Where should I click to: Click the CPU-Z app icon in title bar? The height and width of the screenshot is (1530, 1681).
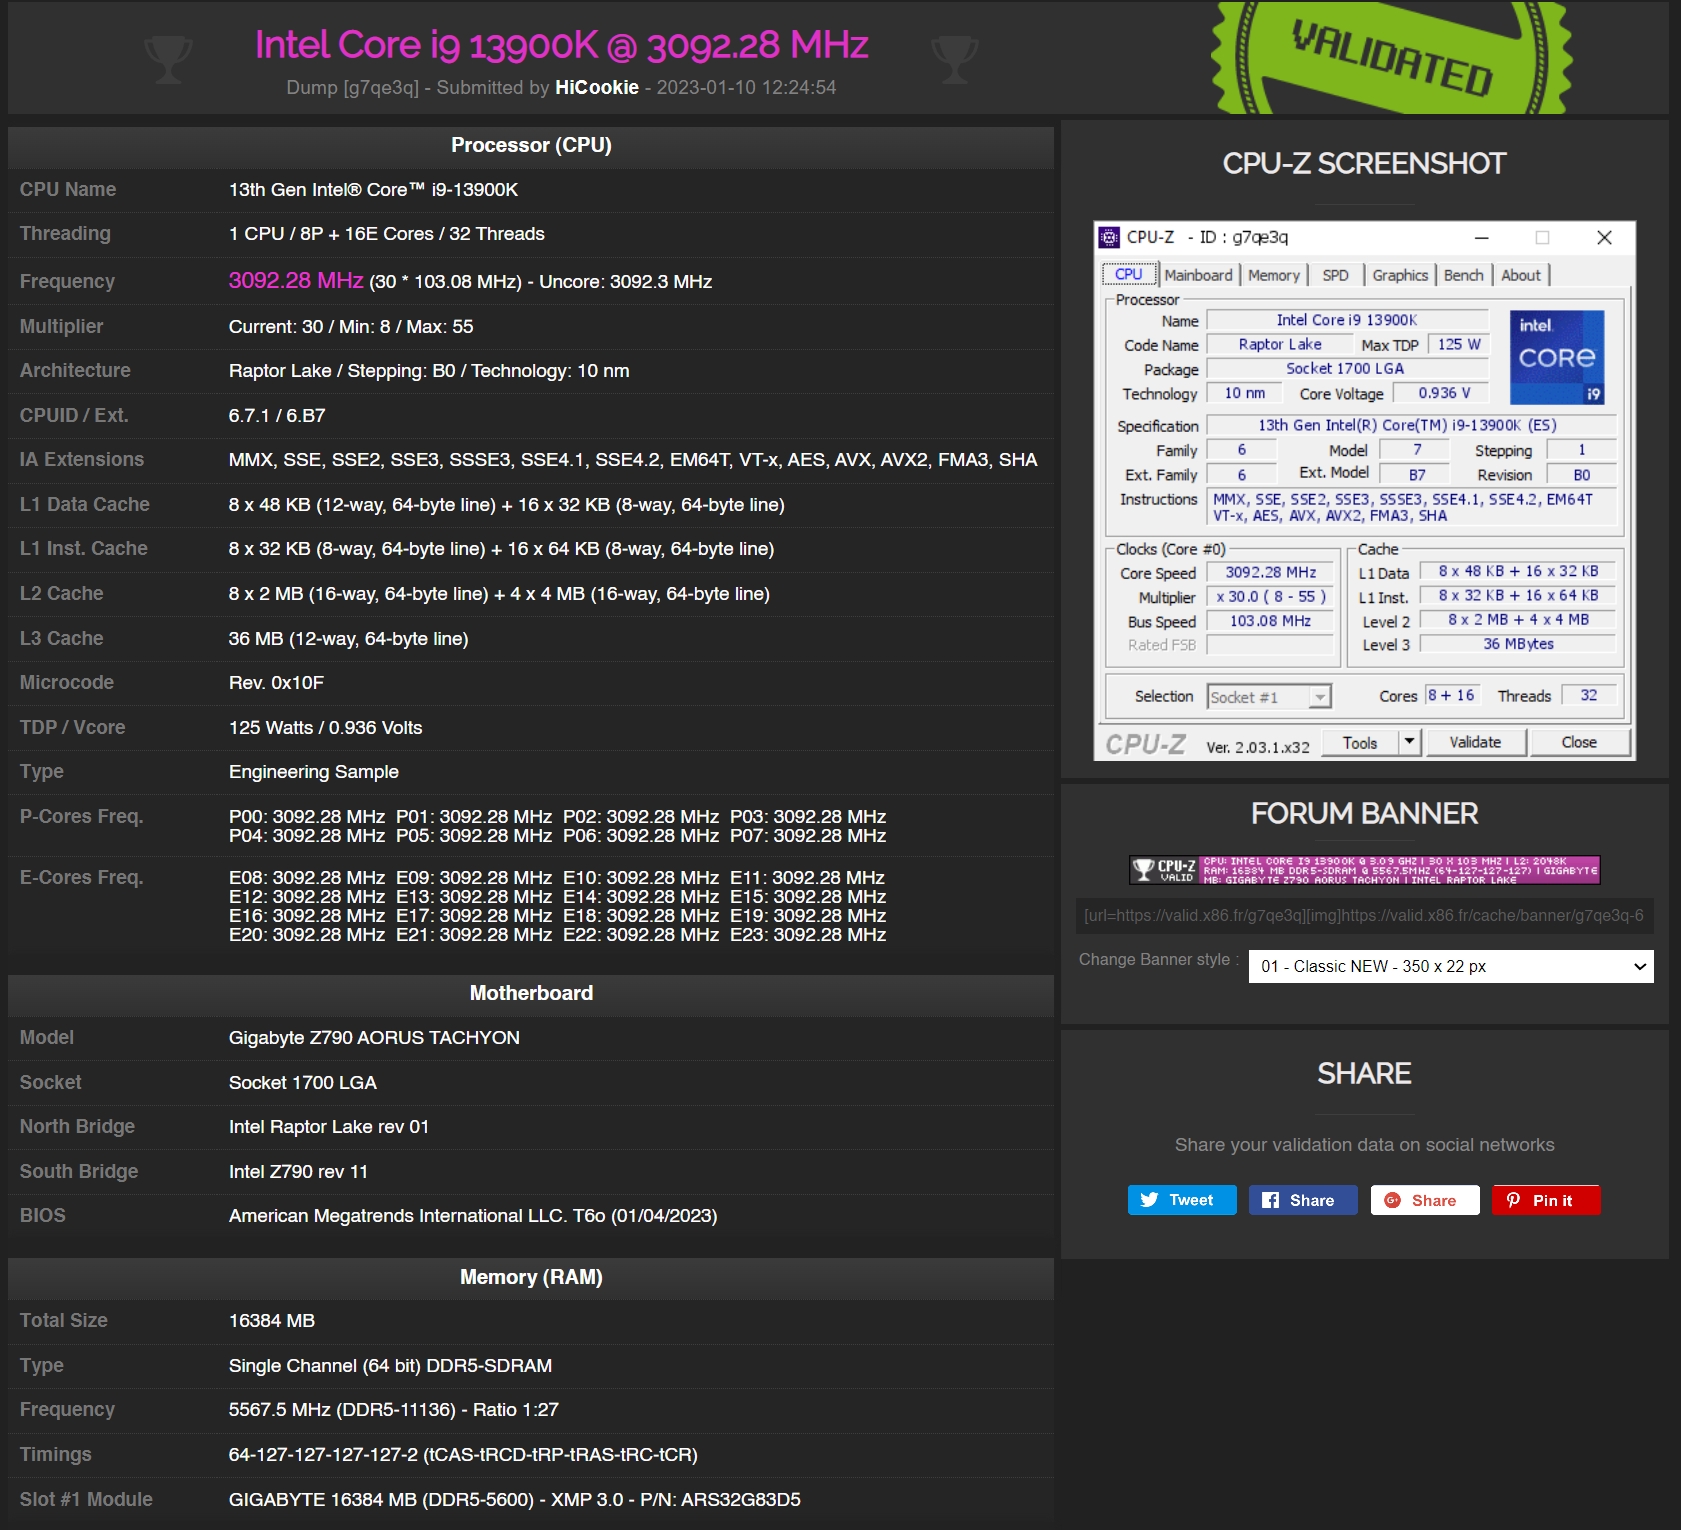[x=1109, y=237]
